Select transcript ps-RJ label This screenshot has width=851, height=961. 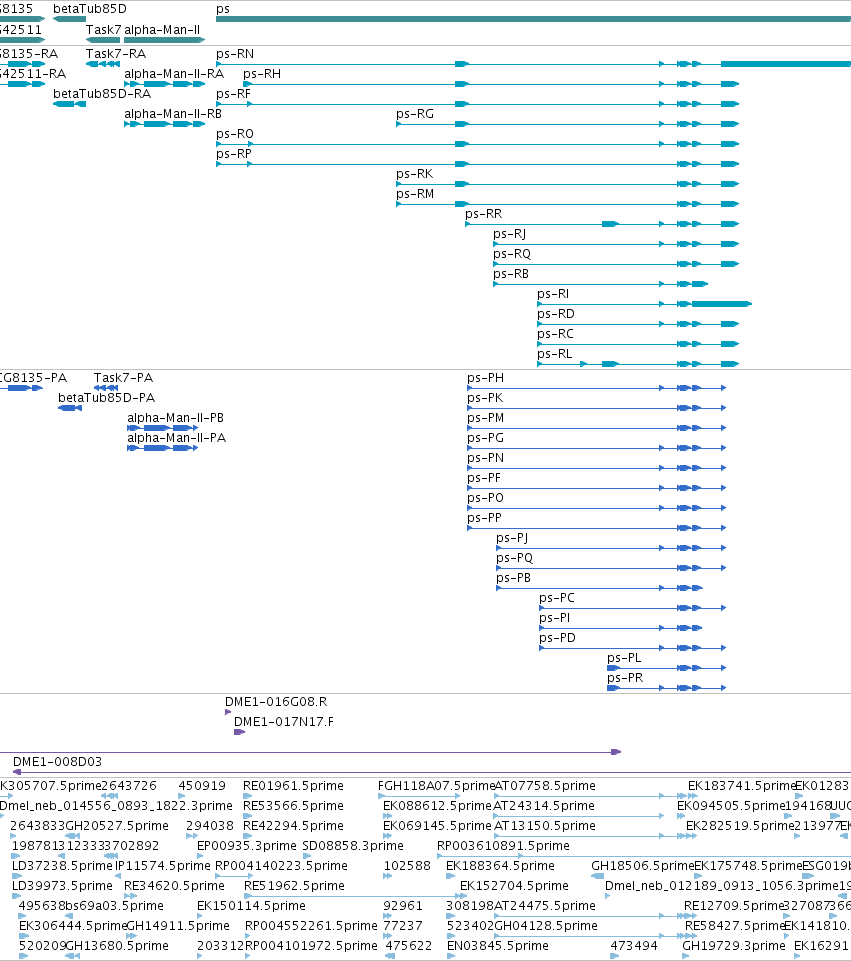[x=510, y=234]
